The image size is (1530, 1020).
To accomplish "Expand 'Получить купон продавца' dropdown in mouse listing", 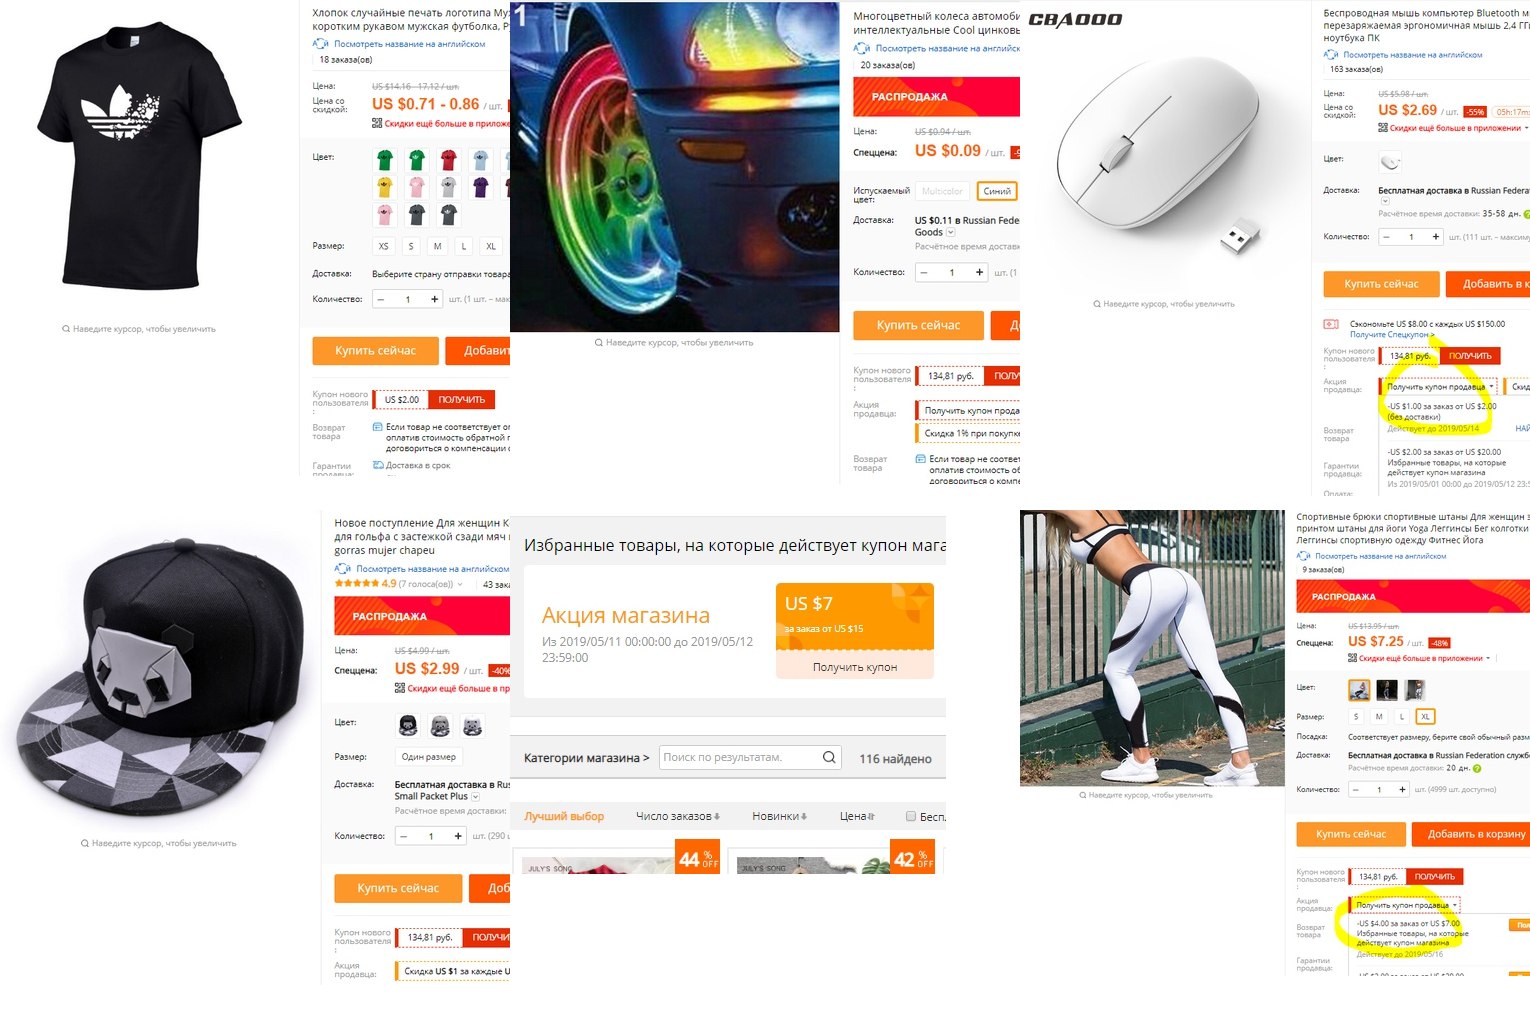I will point(1440,386).
